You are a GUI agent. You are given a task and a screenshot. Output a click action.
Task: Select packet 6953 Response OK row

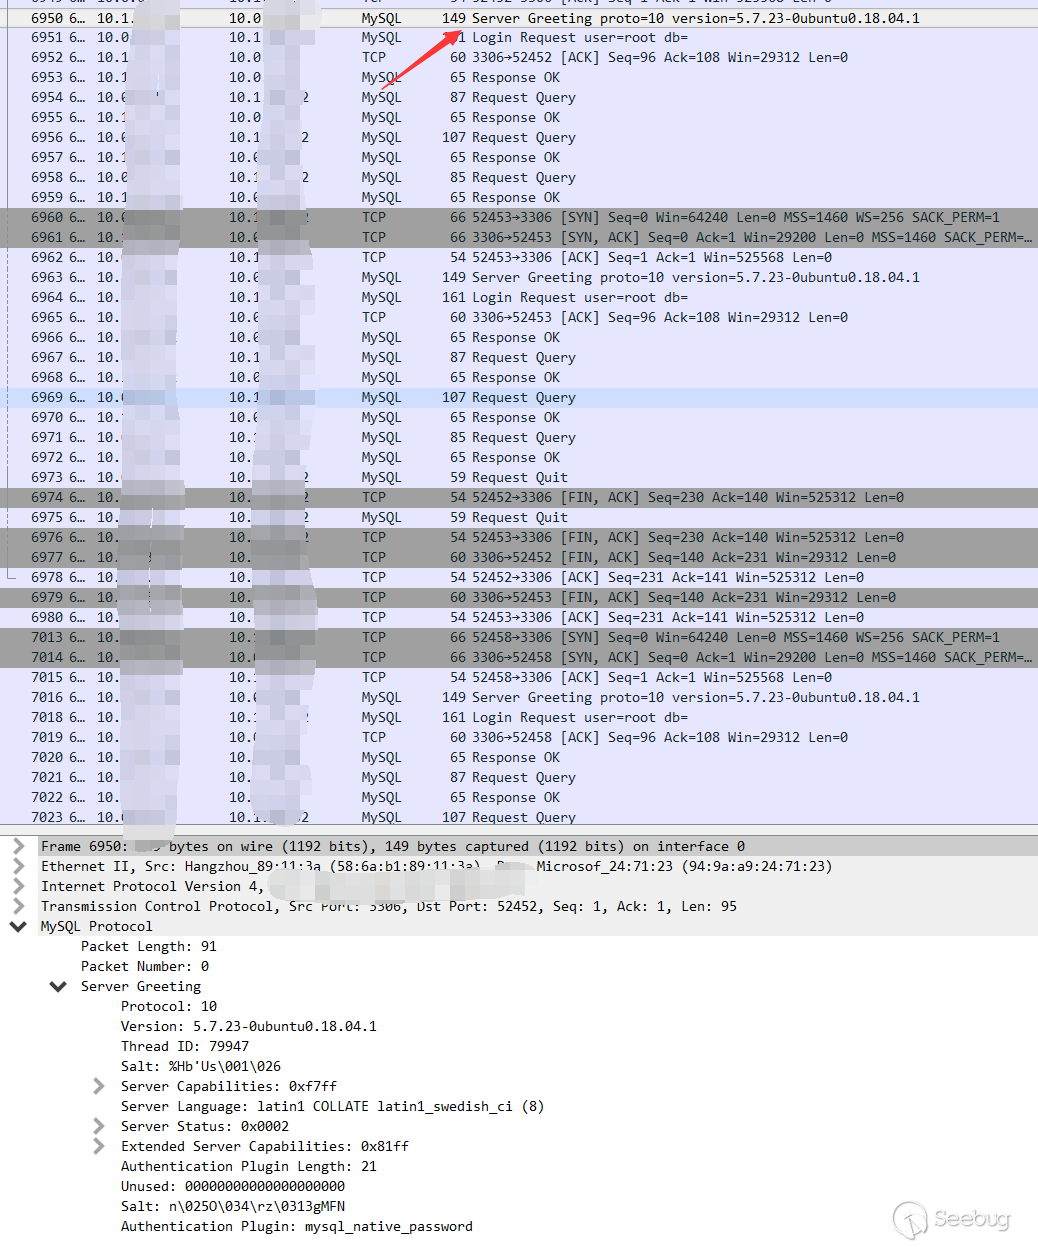(519, 78)
